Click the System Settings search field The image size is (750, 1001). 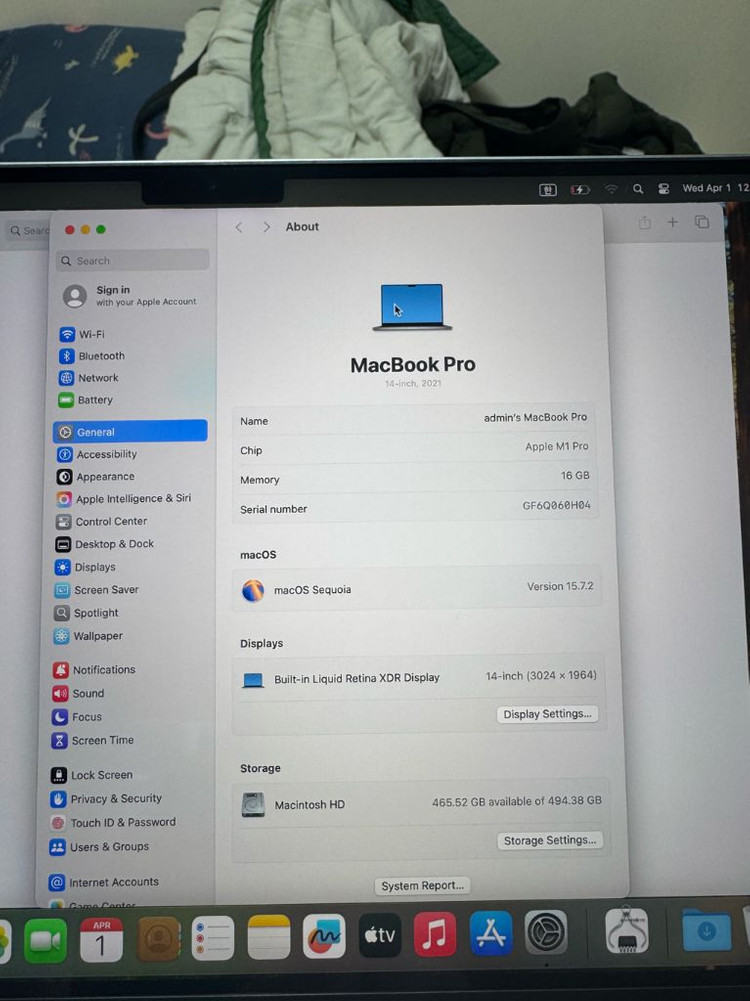[x=133, y=260]
